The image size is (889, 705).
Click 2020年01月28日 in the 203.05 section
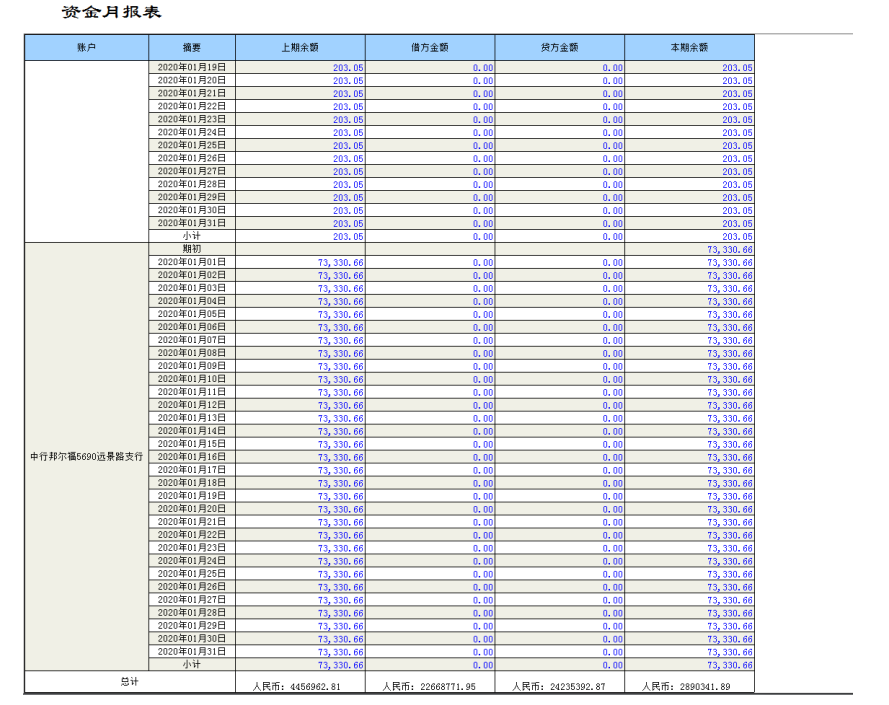point(192,184)
